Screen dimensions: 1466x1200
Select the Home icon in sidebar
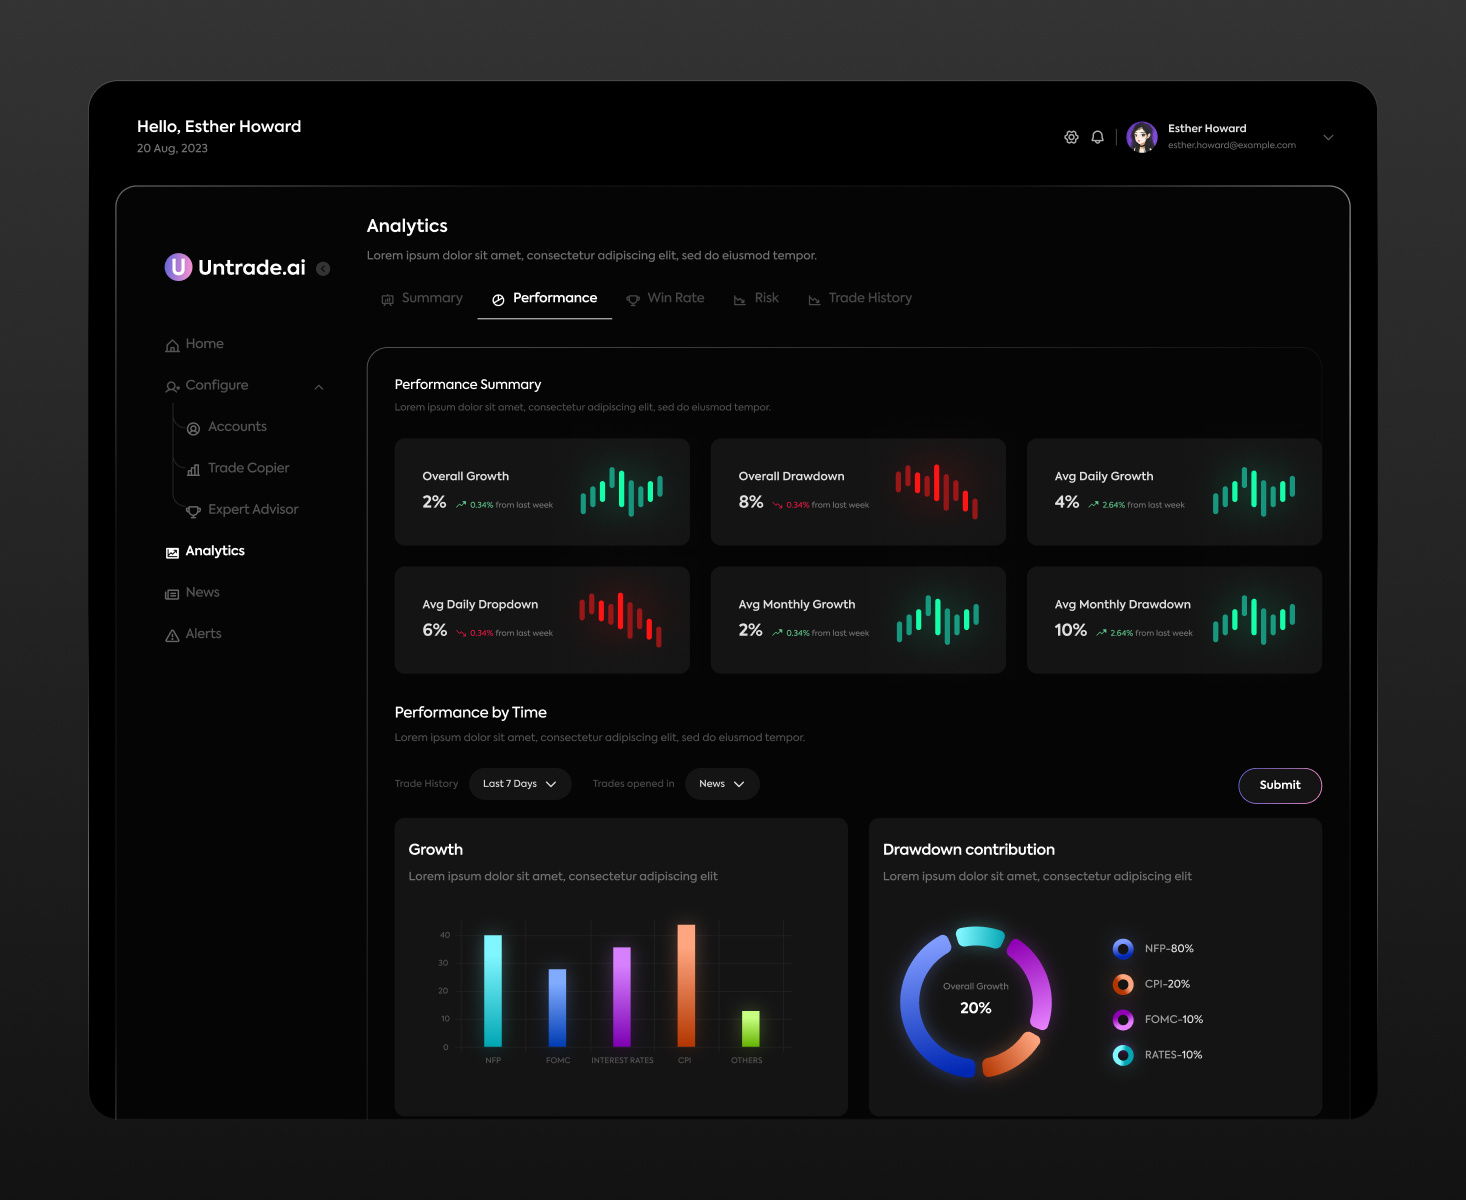[x=172, y=344]
